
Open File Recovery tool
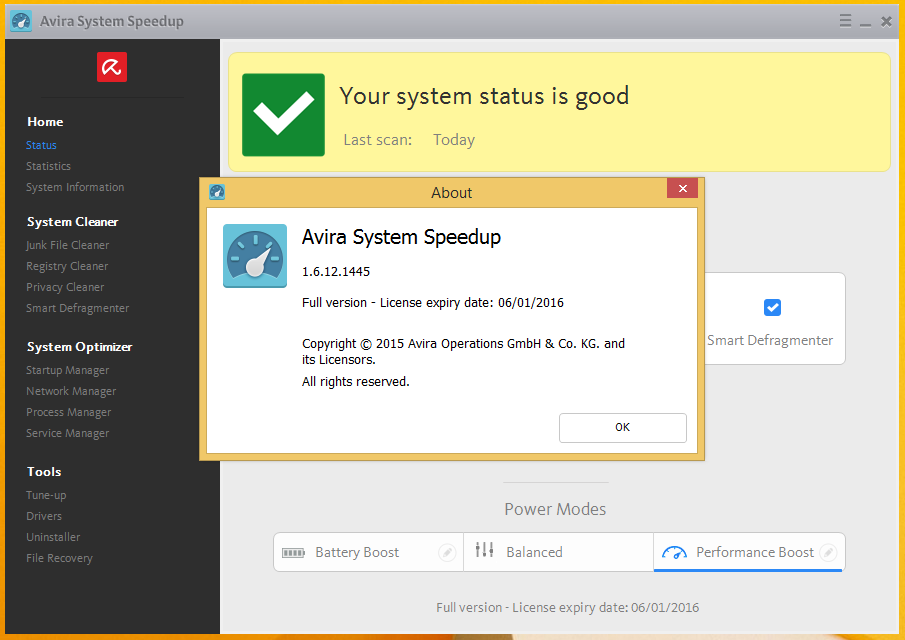pyautogui.click(x=59, y=559)
